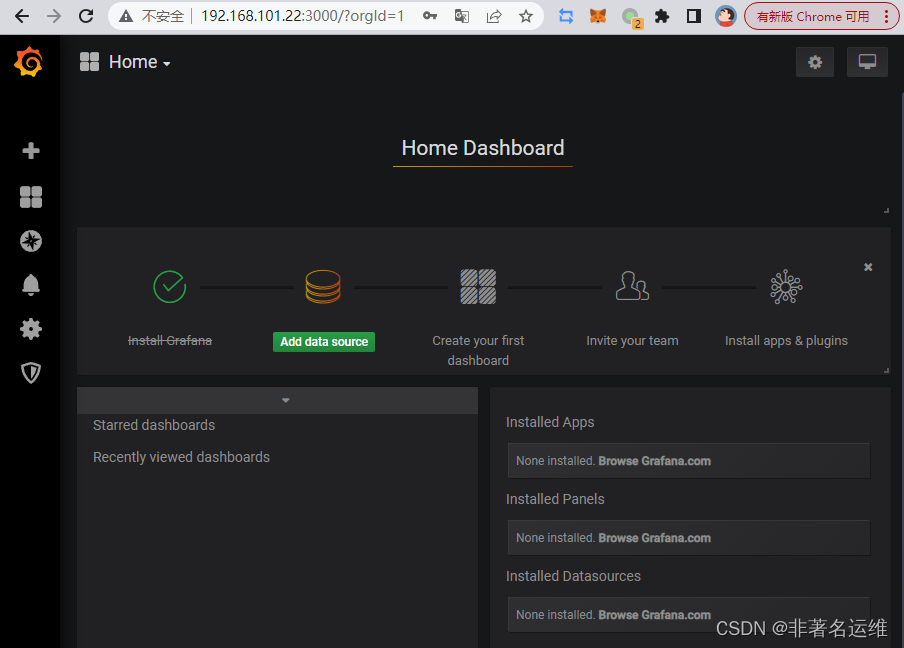Browse Grafana.com under Installed Apps
This screenshot has height=648, width=904.
coord(654,461)
